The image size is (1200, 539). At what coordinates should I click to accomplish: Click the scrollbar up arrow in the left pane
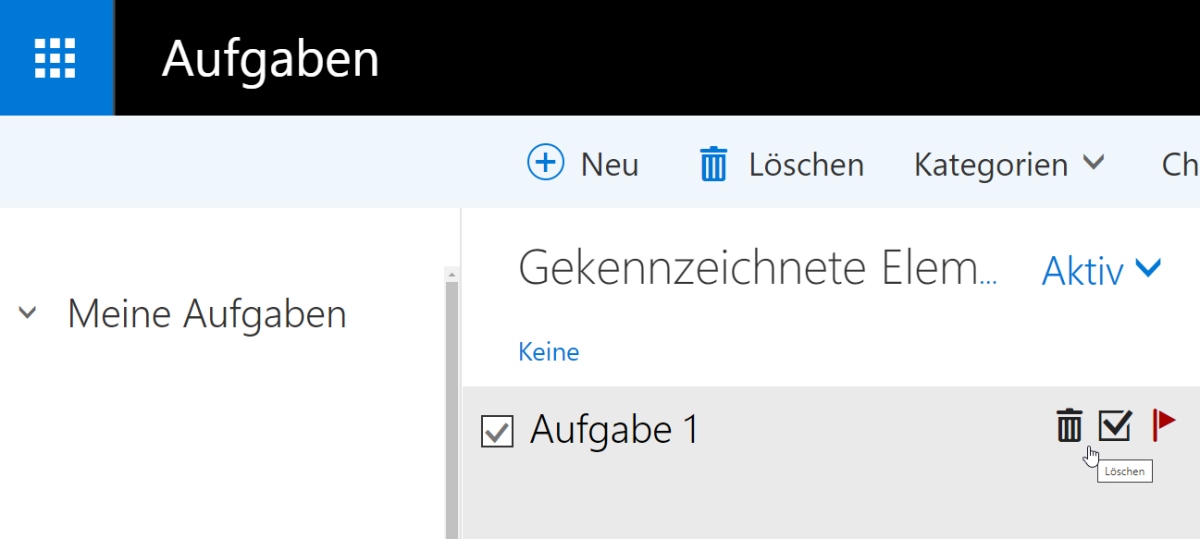451,275
